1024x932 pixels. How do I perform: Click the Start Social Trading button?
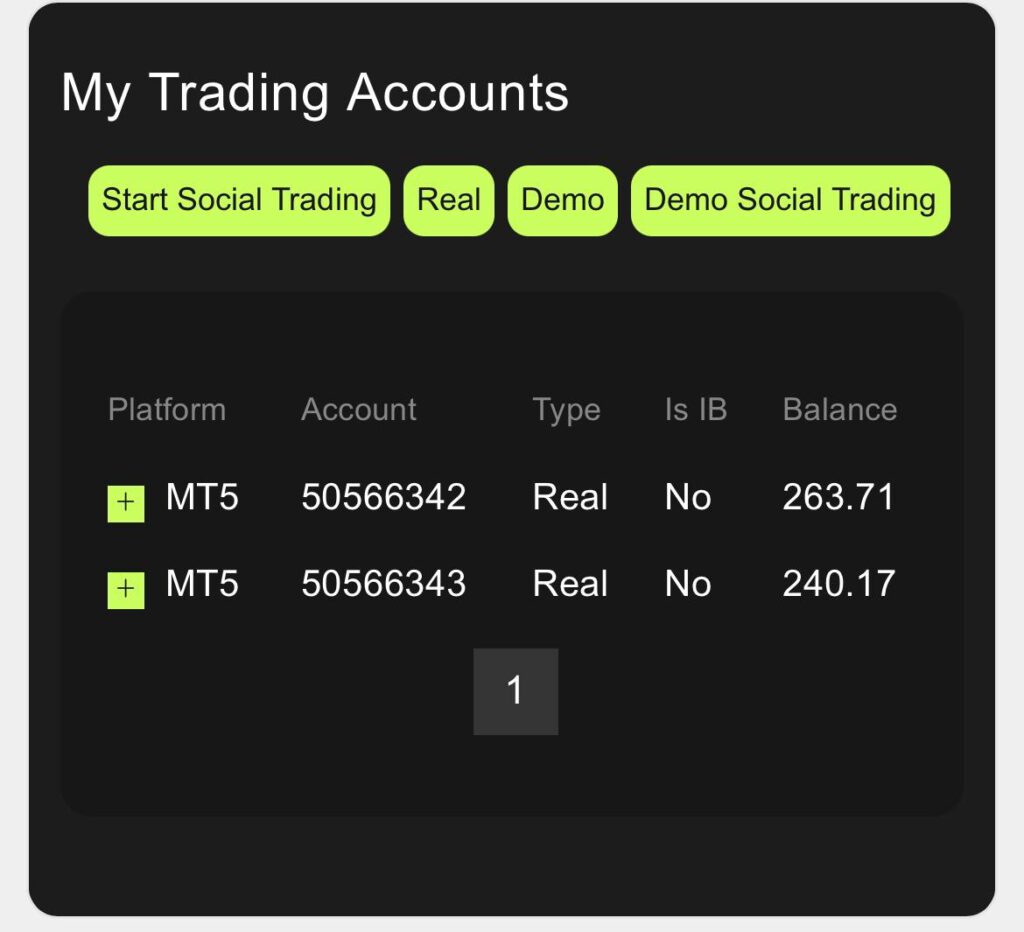point(239,200)
